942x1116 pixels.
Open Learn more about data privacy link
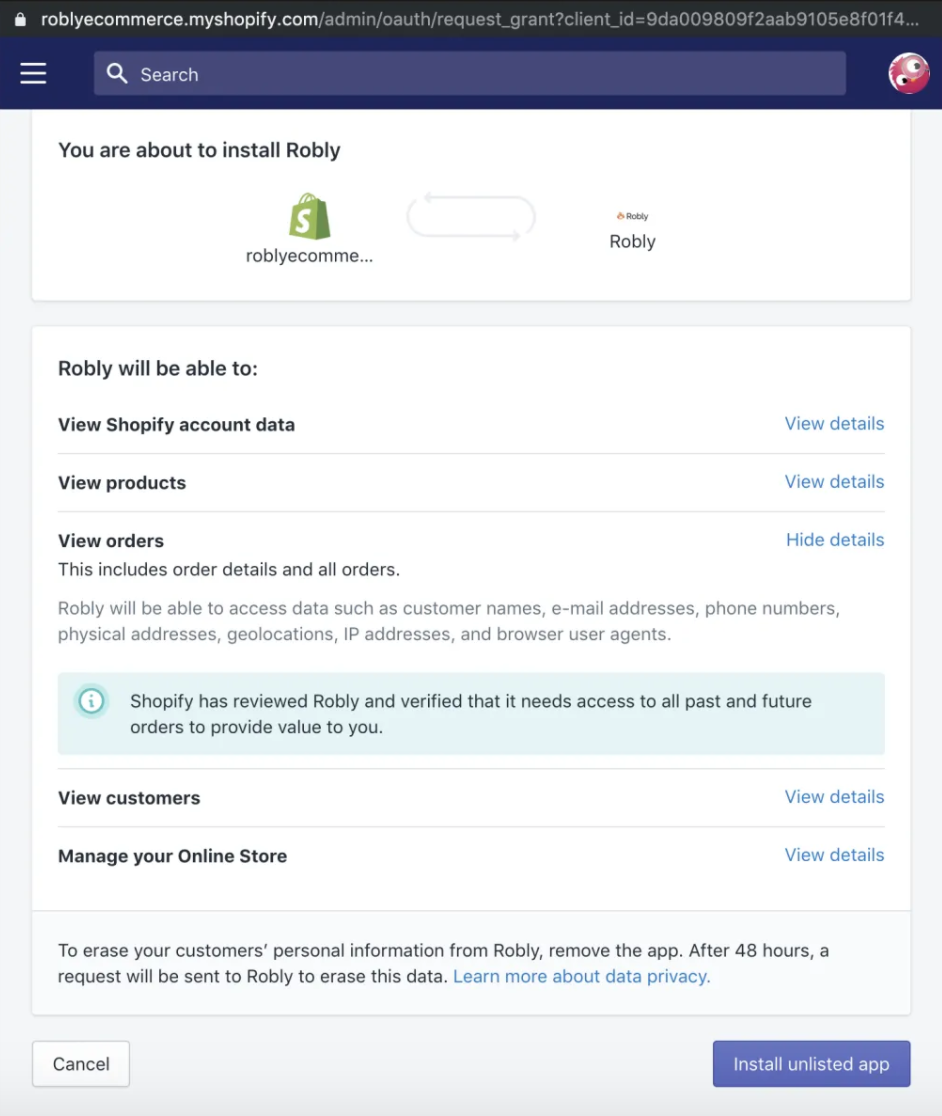(x=581, y=976)
